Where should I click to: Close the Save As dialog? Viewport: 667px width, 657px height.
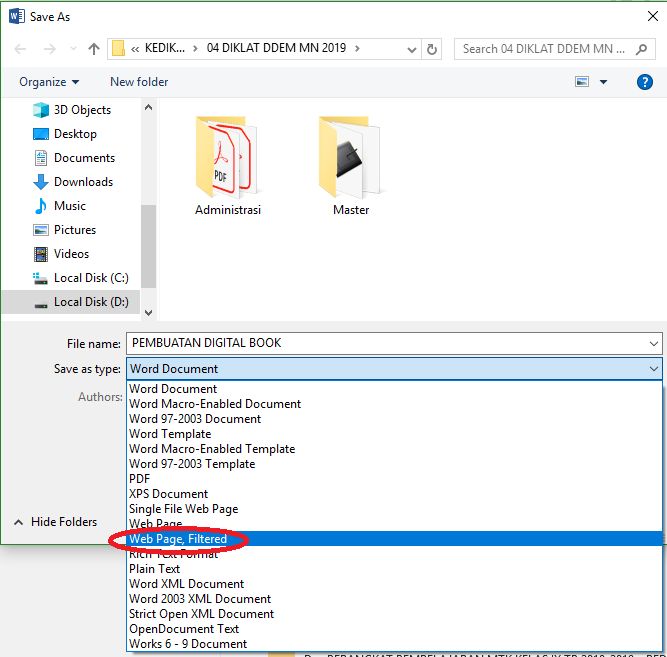[x=653, y=16]
